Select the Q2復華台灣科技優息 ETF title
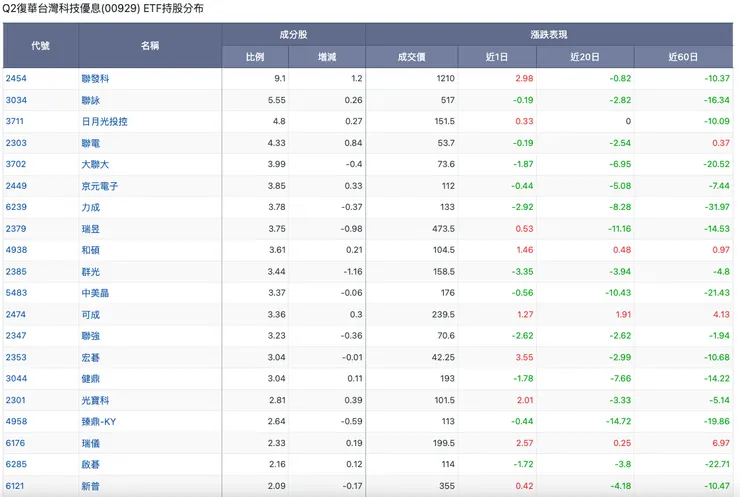Screen dimensions: 740x497 tap(103, 8)
